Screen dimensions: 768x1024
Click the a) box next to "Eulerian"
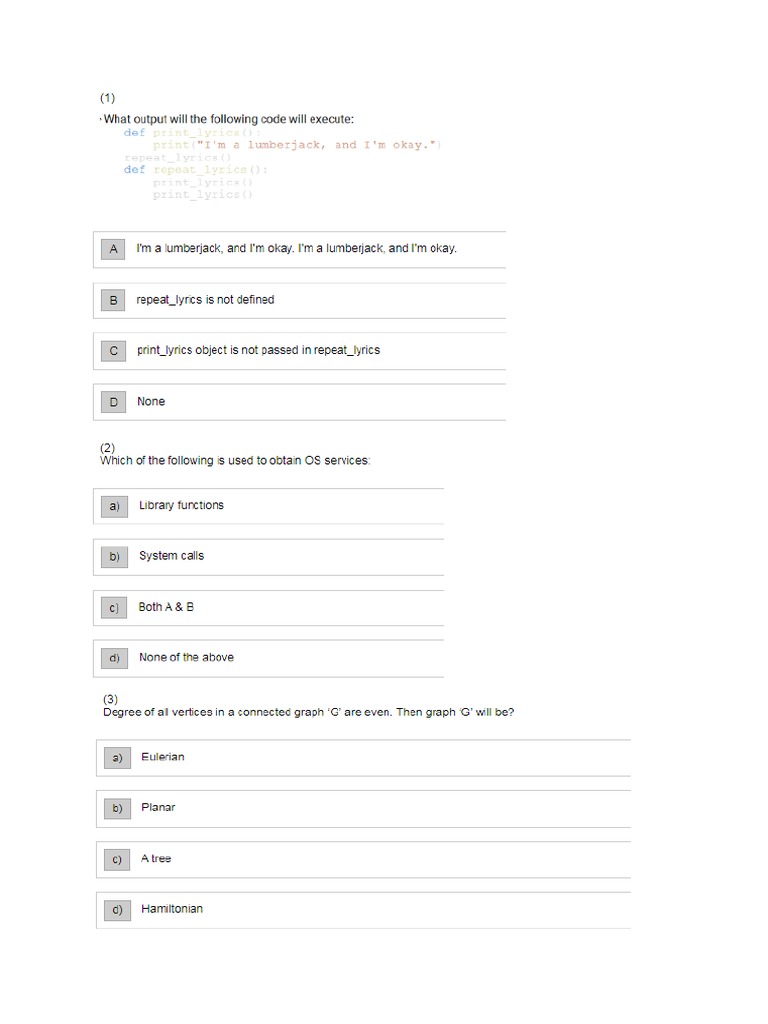(x=117, y=758)
